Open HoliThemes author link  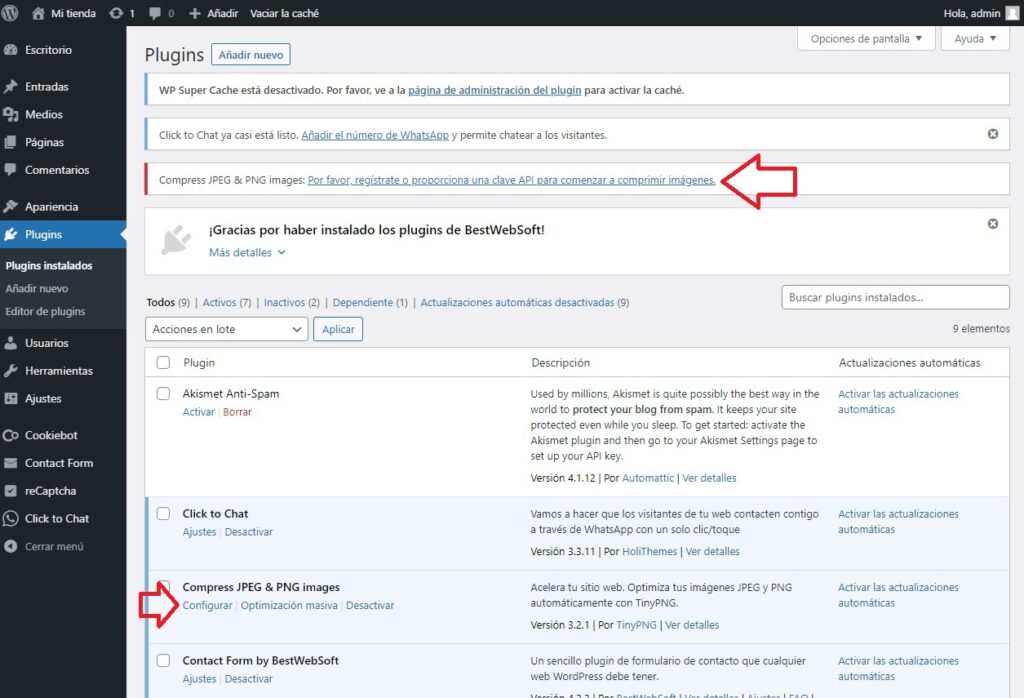650,552
